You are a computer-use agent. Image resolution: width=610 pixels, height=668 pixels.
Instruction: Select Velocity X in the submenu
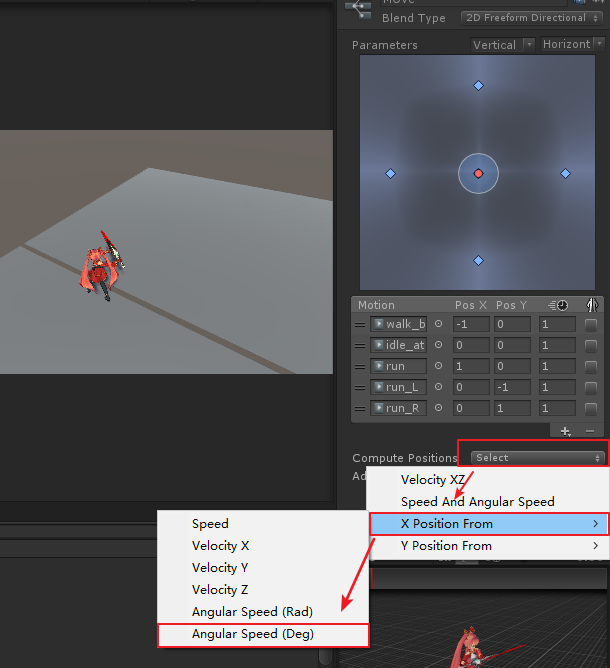(x=263, y=546)
